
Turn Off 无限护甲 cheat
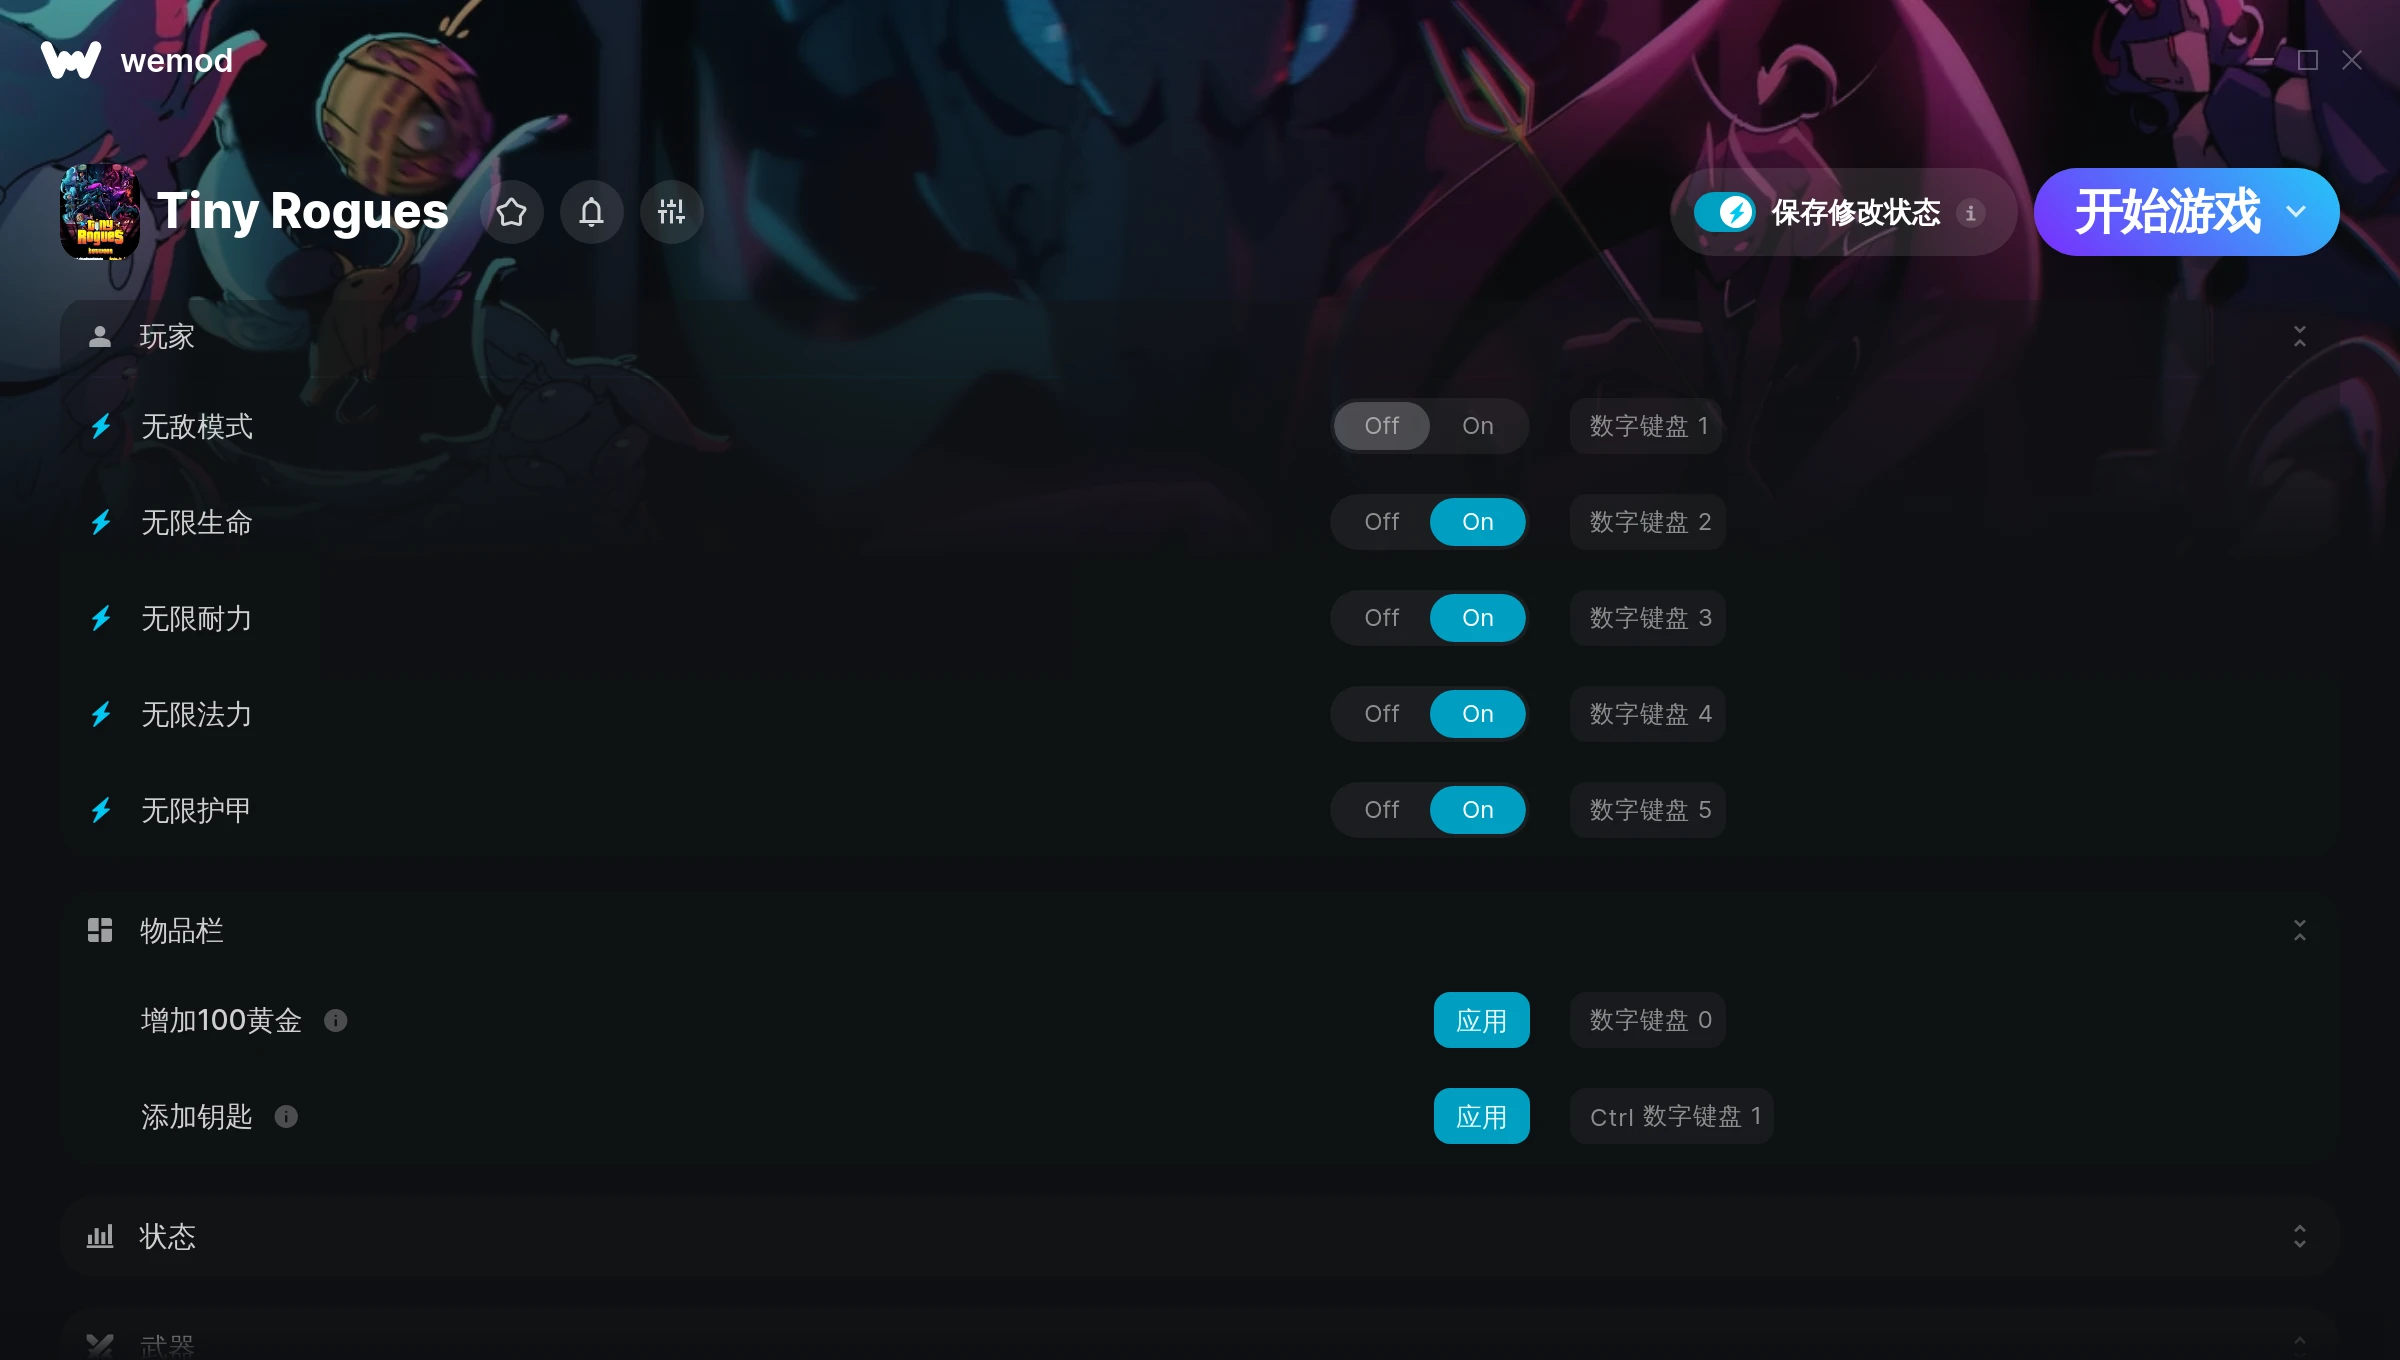click(1382, 810)
